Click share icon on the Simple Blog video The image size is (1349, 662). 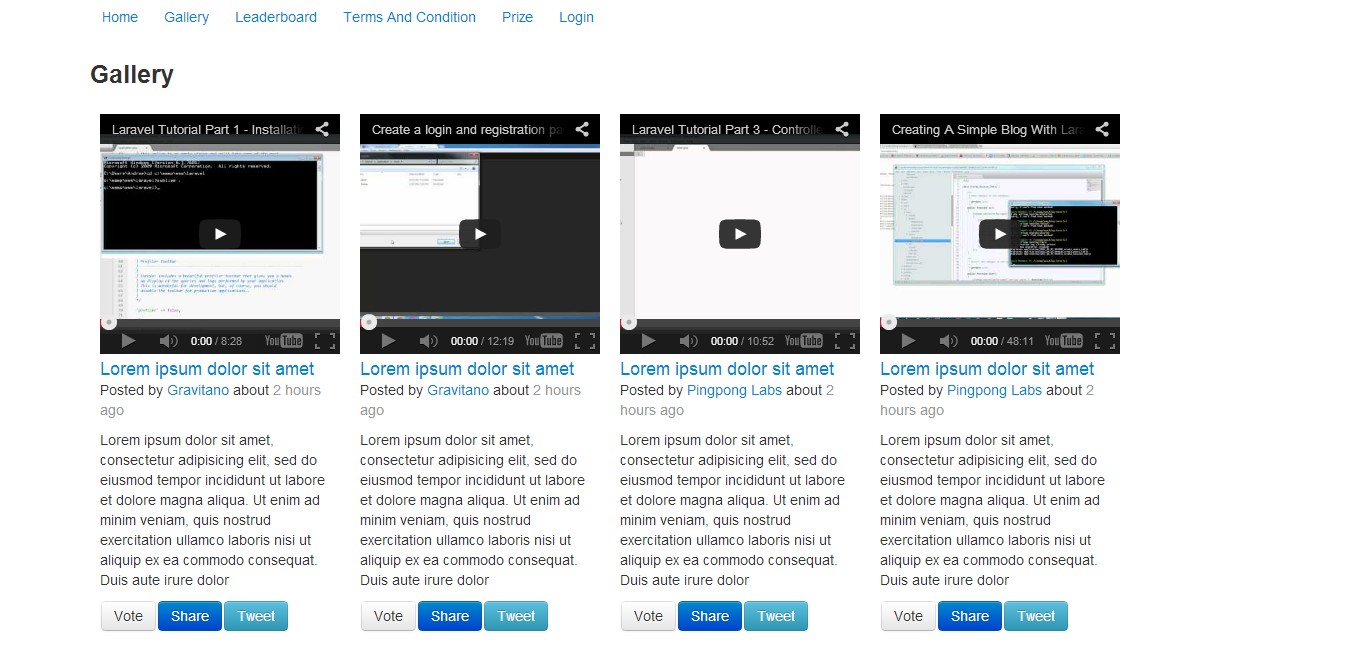[x=1102, y=129]
